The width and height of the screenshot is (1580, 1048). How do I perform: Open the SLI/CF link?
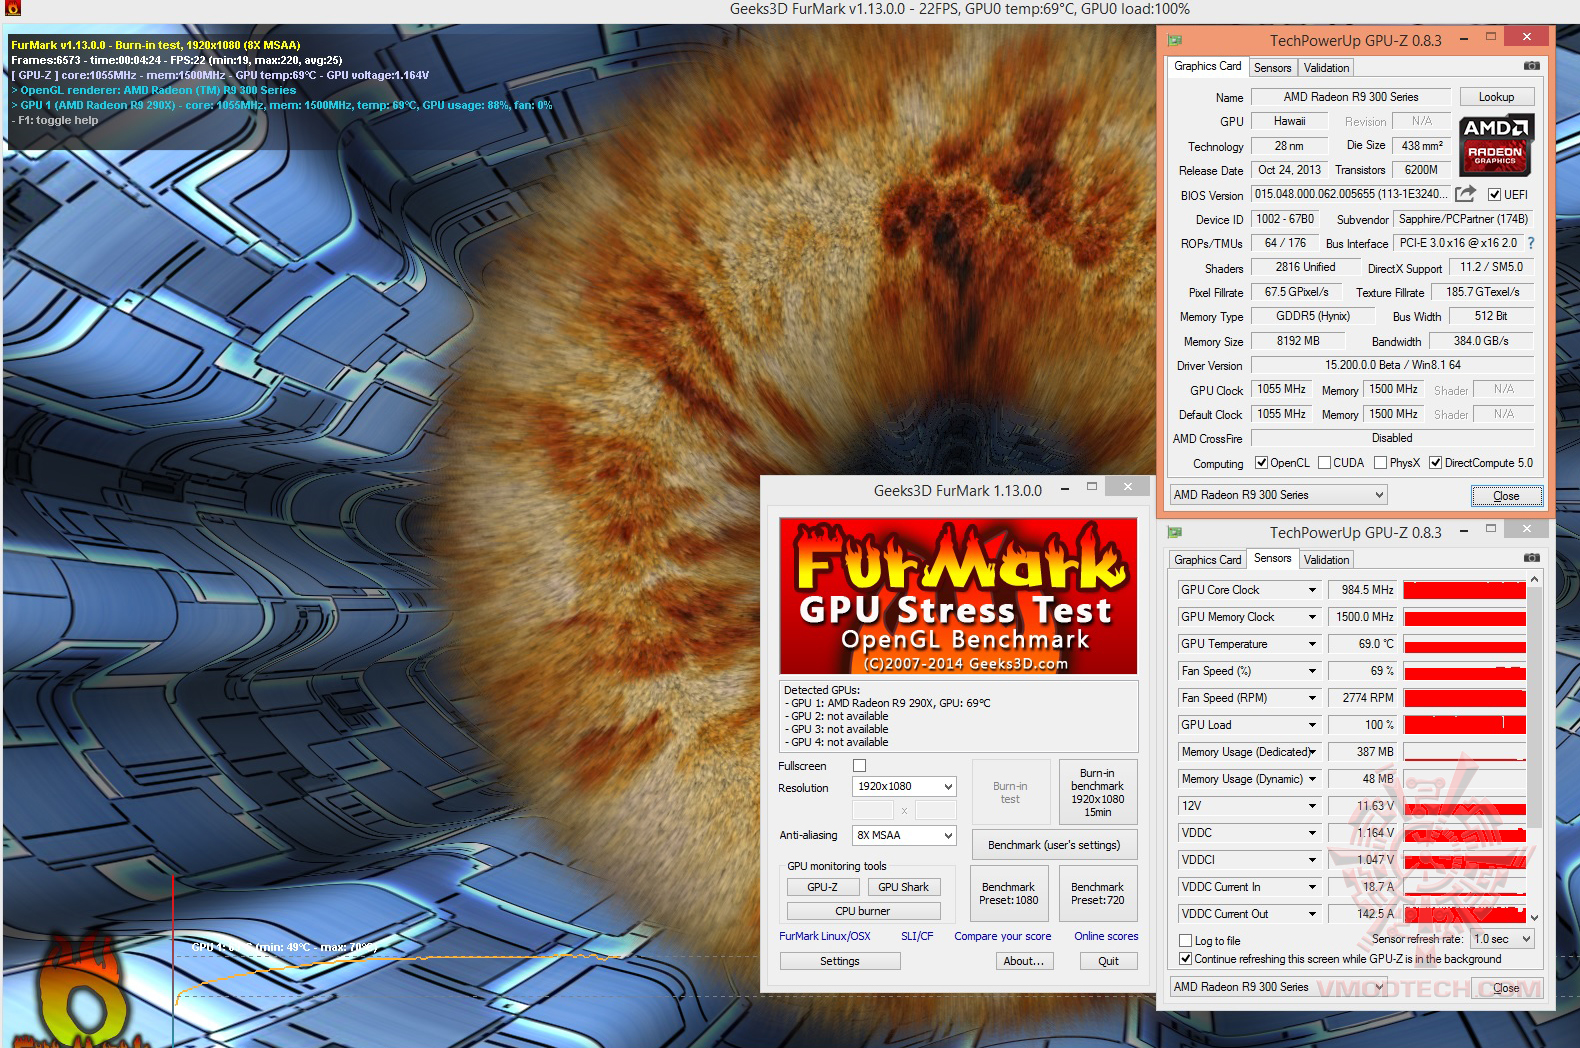pyautogui.click(x=917, y=936)
